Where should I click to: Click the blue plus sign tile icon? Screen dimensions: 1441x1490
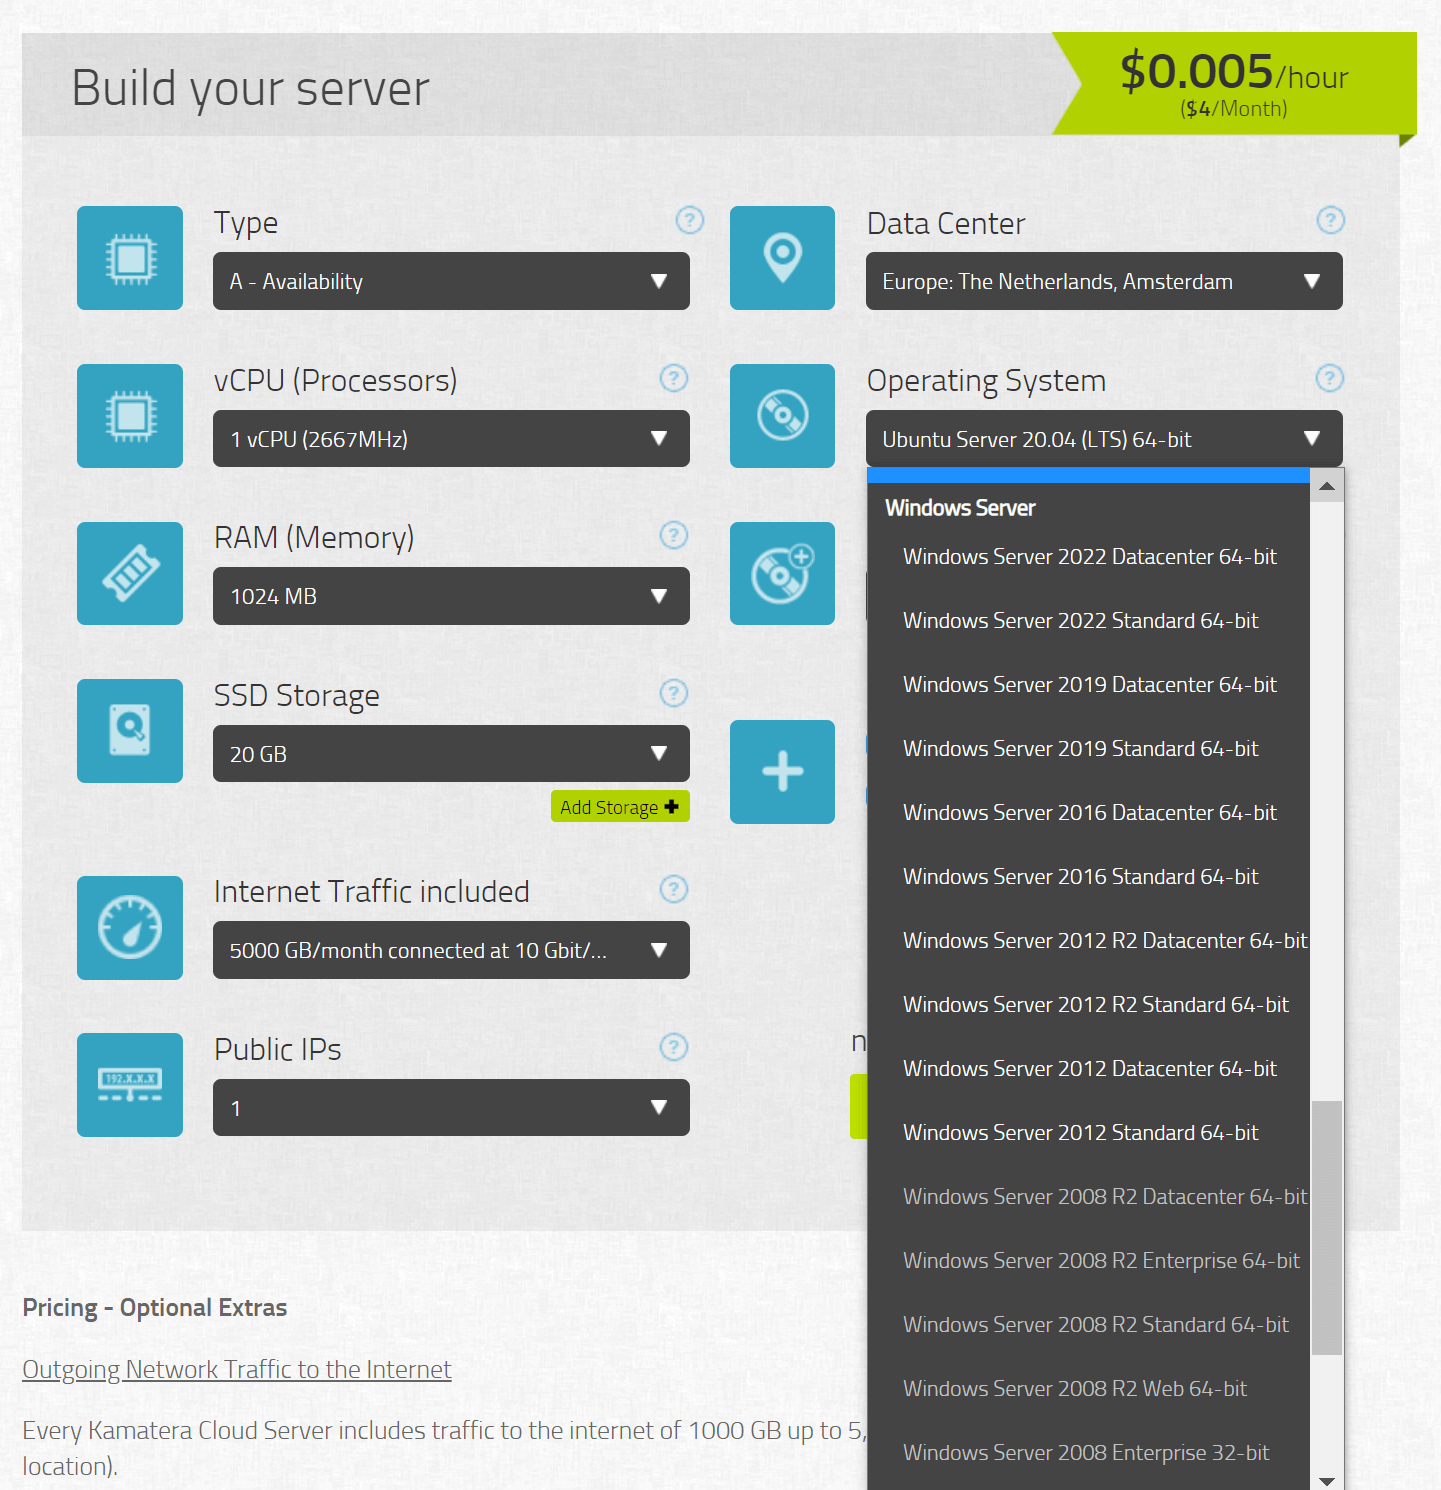[782, 772]
